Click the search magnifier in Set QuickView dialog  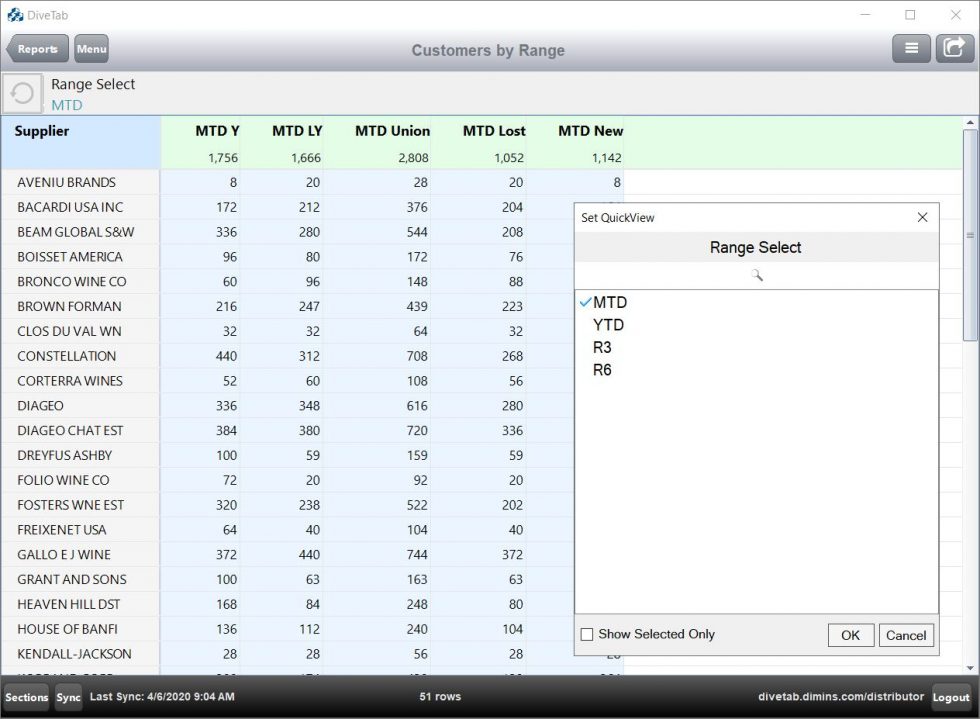point(755,273)
